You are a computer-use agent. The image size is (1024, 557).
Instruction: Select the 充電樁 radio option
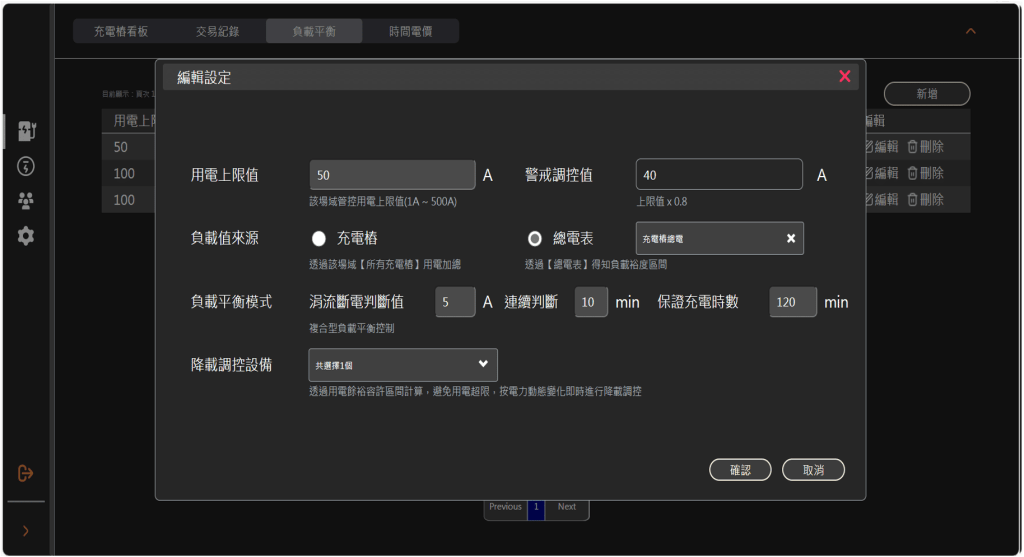coord(319,239)
